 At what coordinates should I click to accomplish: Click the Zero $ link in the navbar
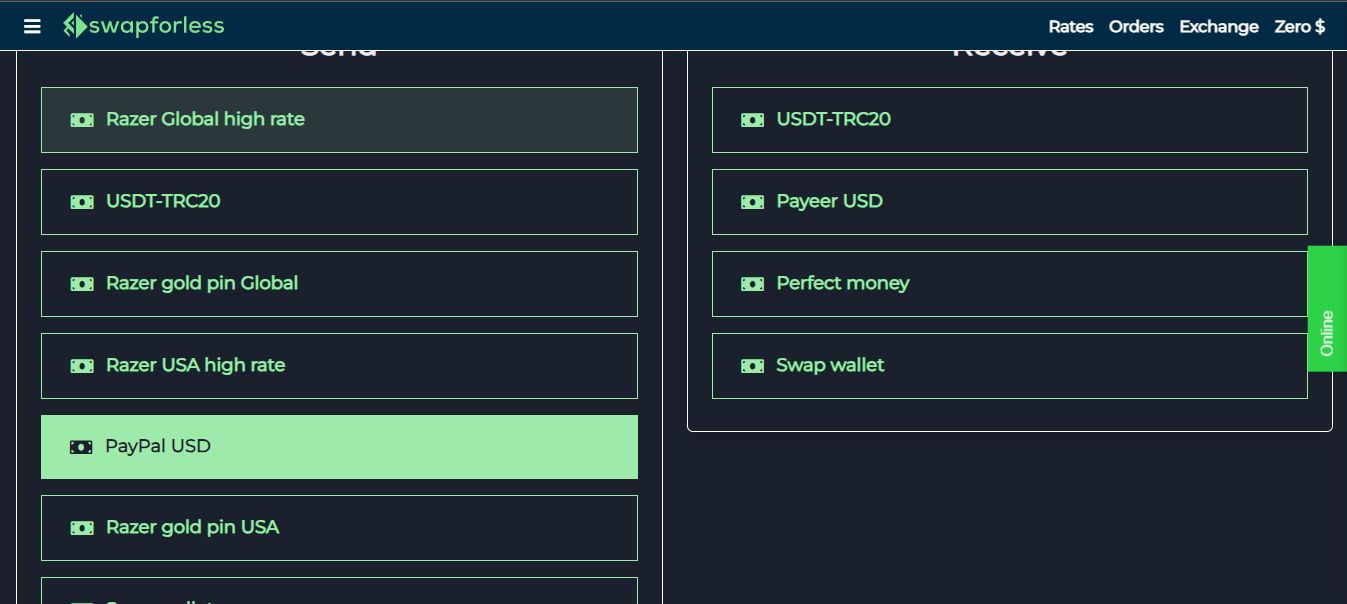click(x=1300, y=27)
